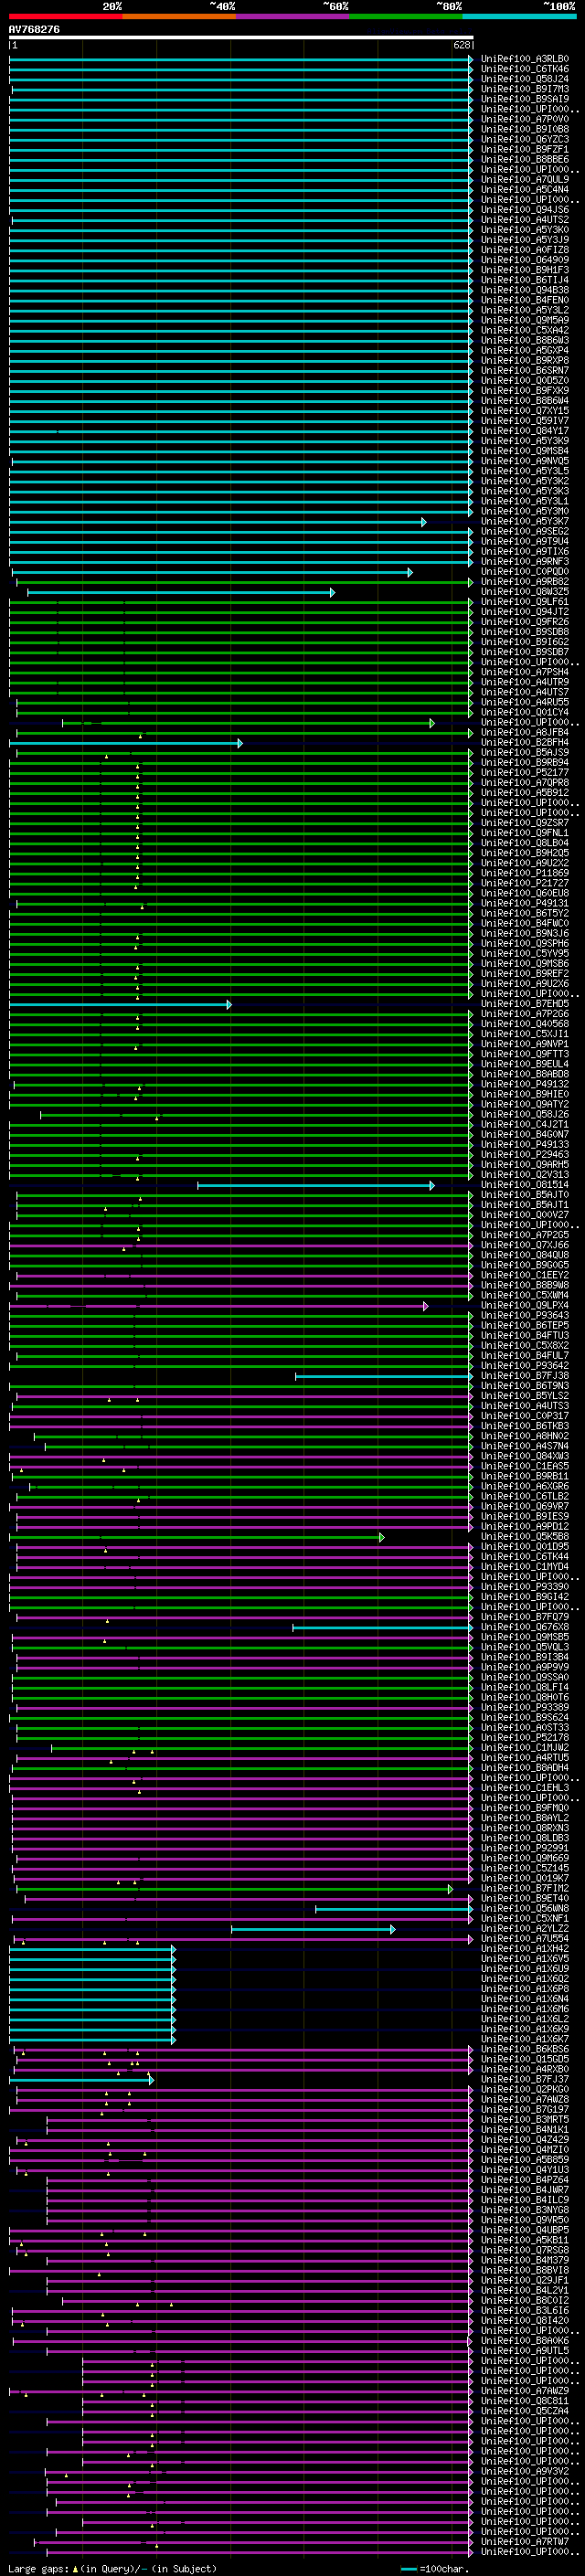Screen dimensions: 585x2576
Task: Click the white query sequence bar
Action: pos(241,38)
